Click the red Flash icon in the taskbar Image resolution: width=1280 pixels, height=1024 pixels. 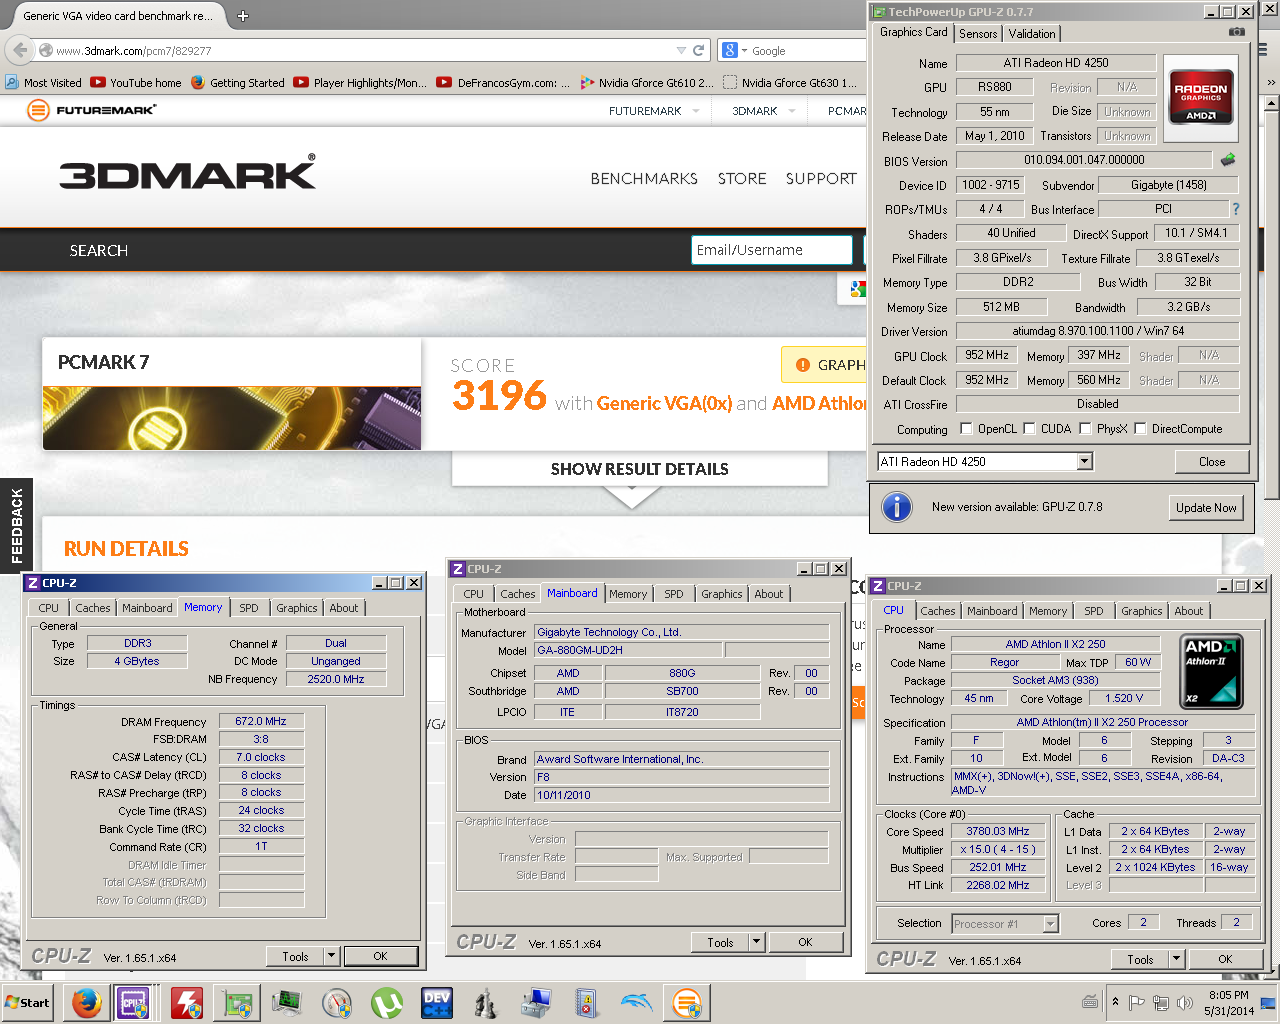click(x=186, y=1003)
